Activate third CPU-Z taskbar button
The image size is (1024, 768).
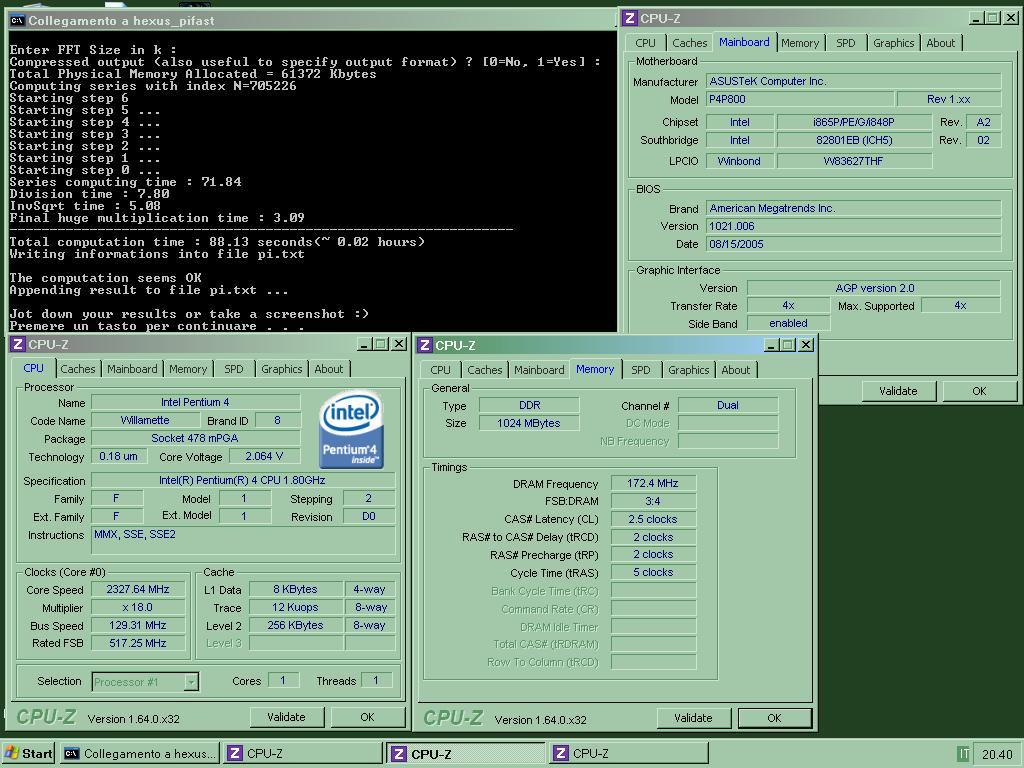point(628,754)
